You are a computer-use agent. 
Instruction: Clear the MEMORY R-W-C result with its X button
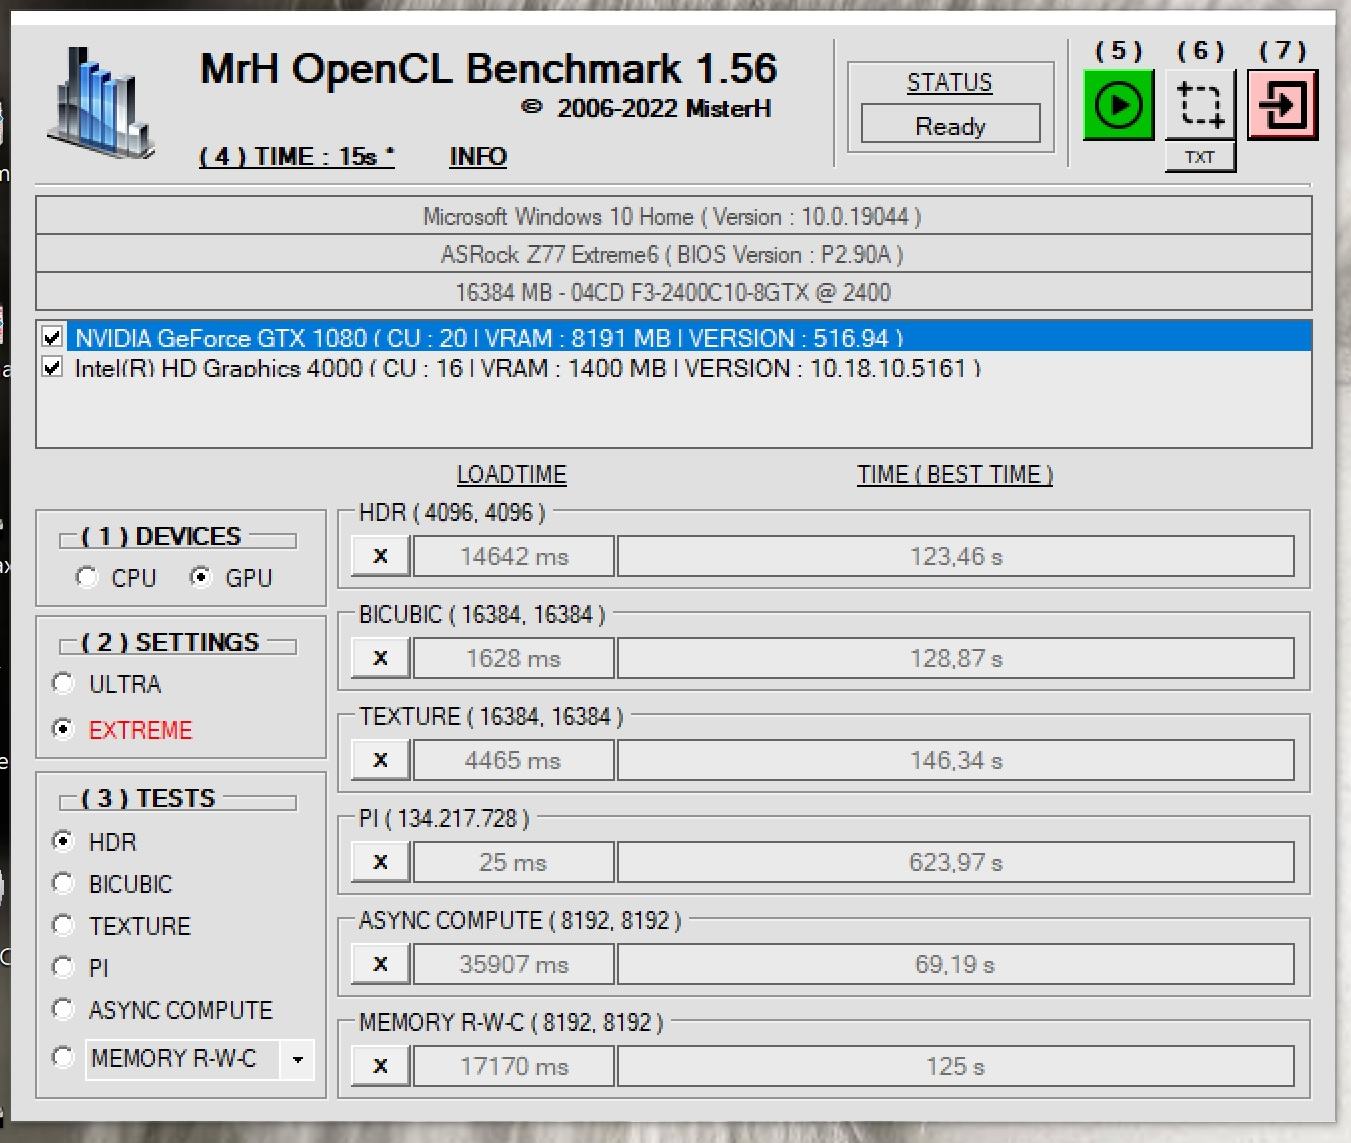point(380,1066)
